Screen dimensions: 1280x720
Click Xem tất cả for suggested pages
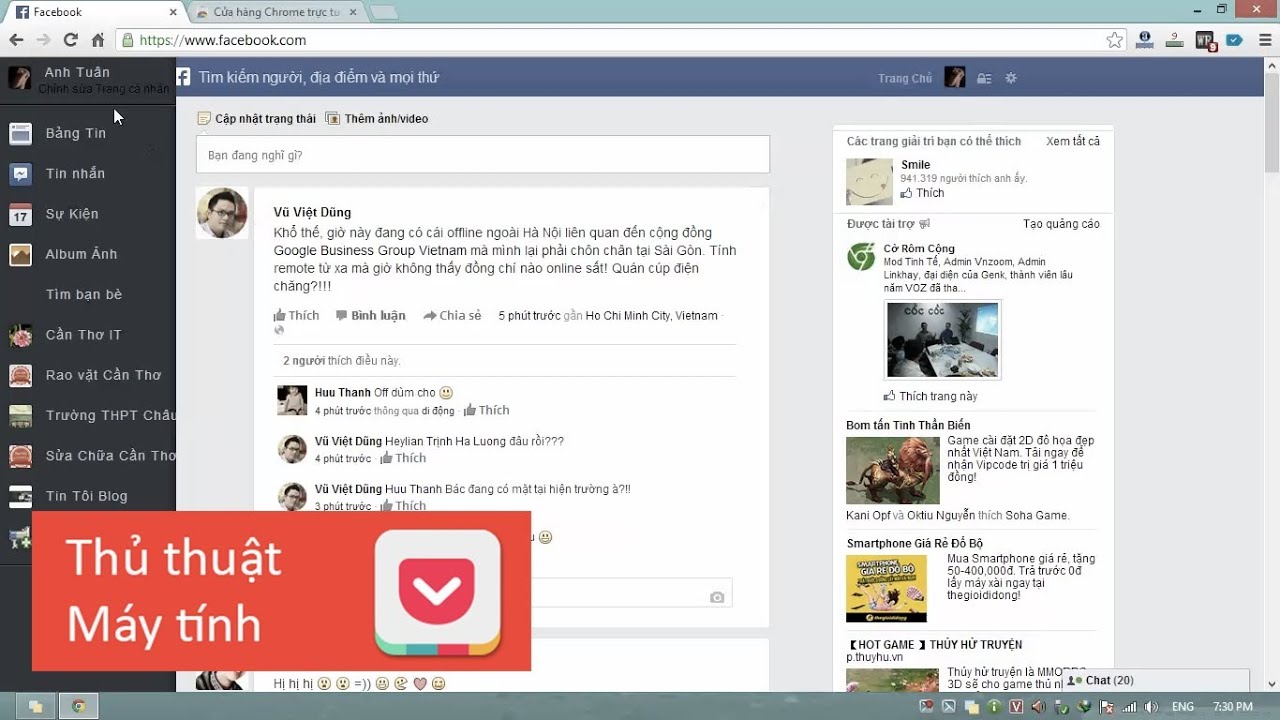[x=1073, y=141]
